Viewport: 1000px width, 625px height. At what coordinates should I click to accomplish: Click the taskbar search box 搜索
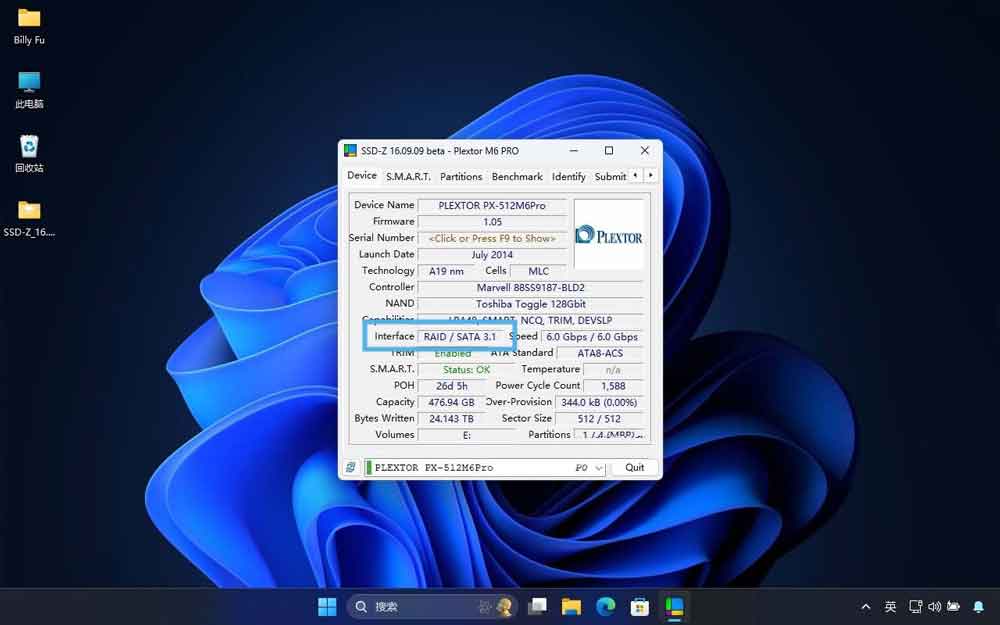(432, 607)
